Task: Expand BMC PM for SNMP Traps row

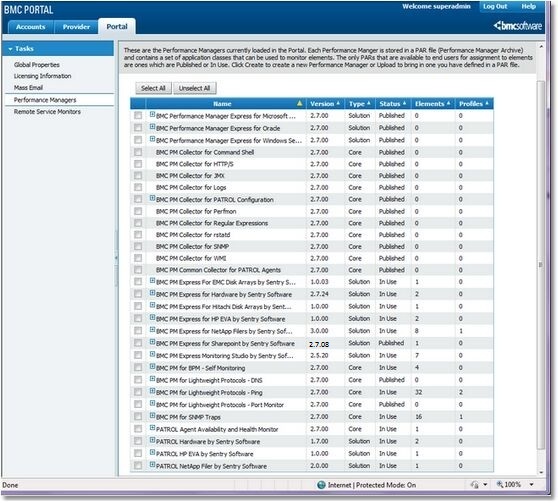Action: [152, 415]
